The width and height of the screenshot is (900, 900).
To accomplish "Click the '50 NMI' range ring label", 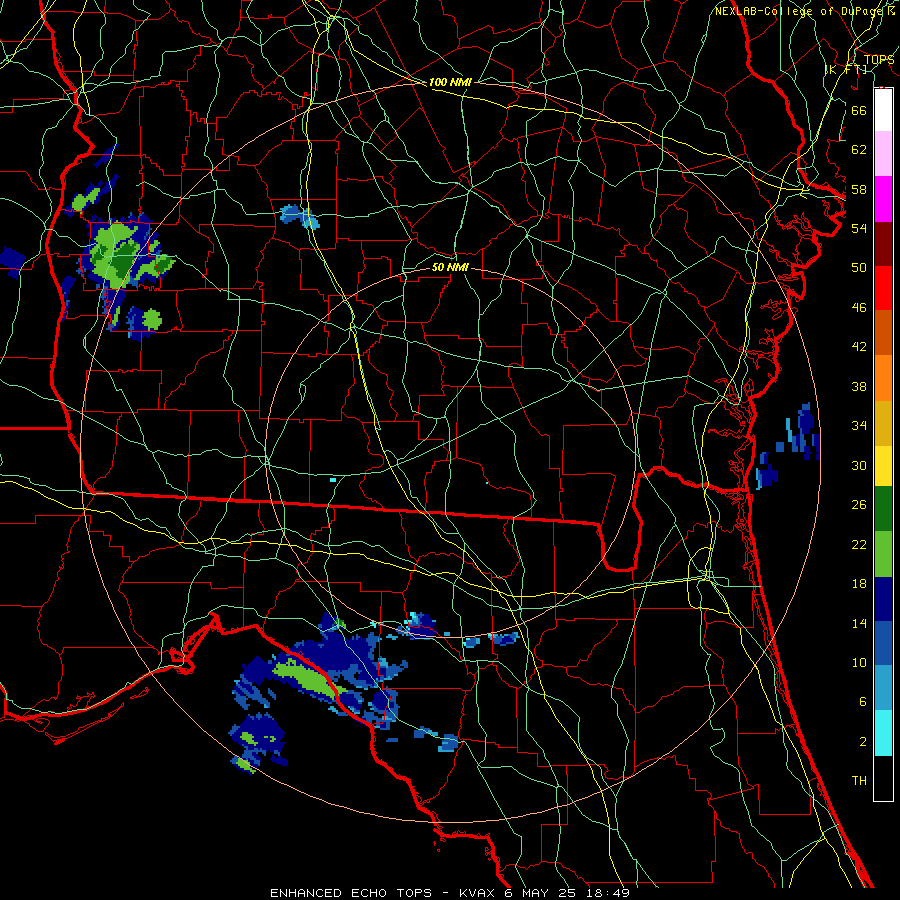I will point(450,267).
